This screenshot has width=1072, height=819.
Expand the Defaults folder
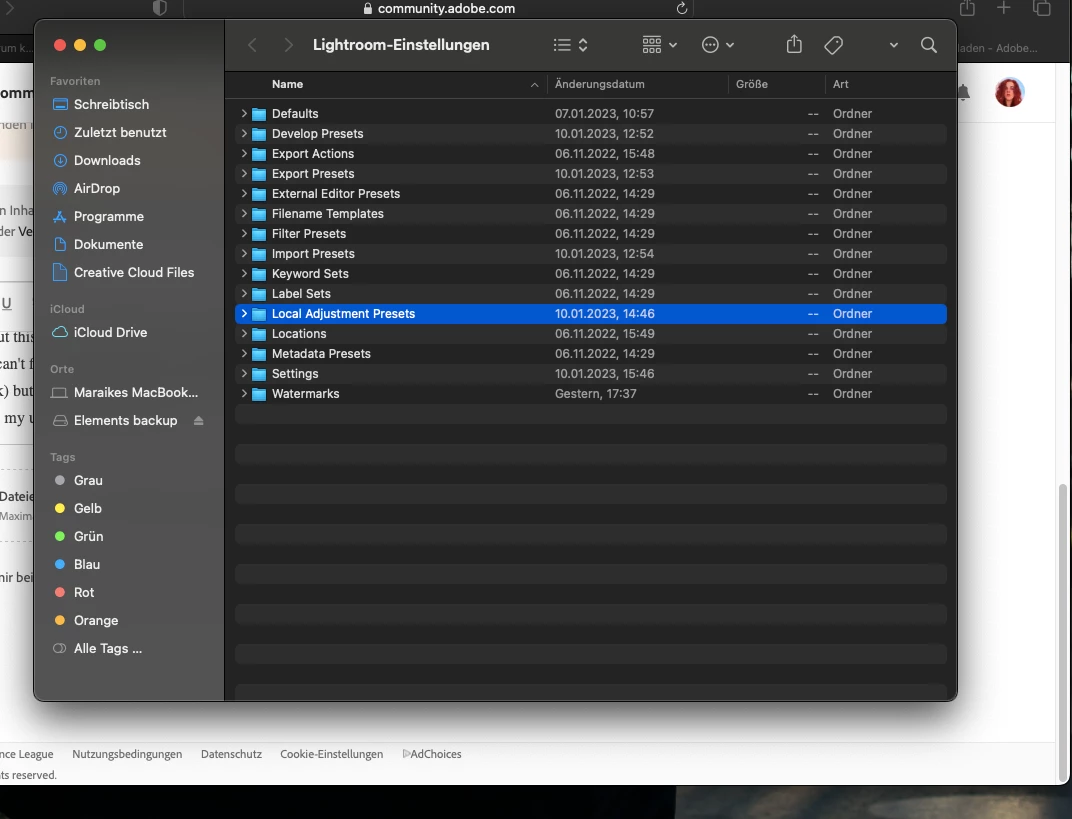[244, 113]
